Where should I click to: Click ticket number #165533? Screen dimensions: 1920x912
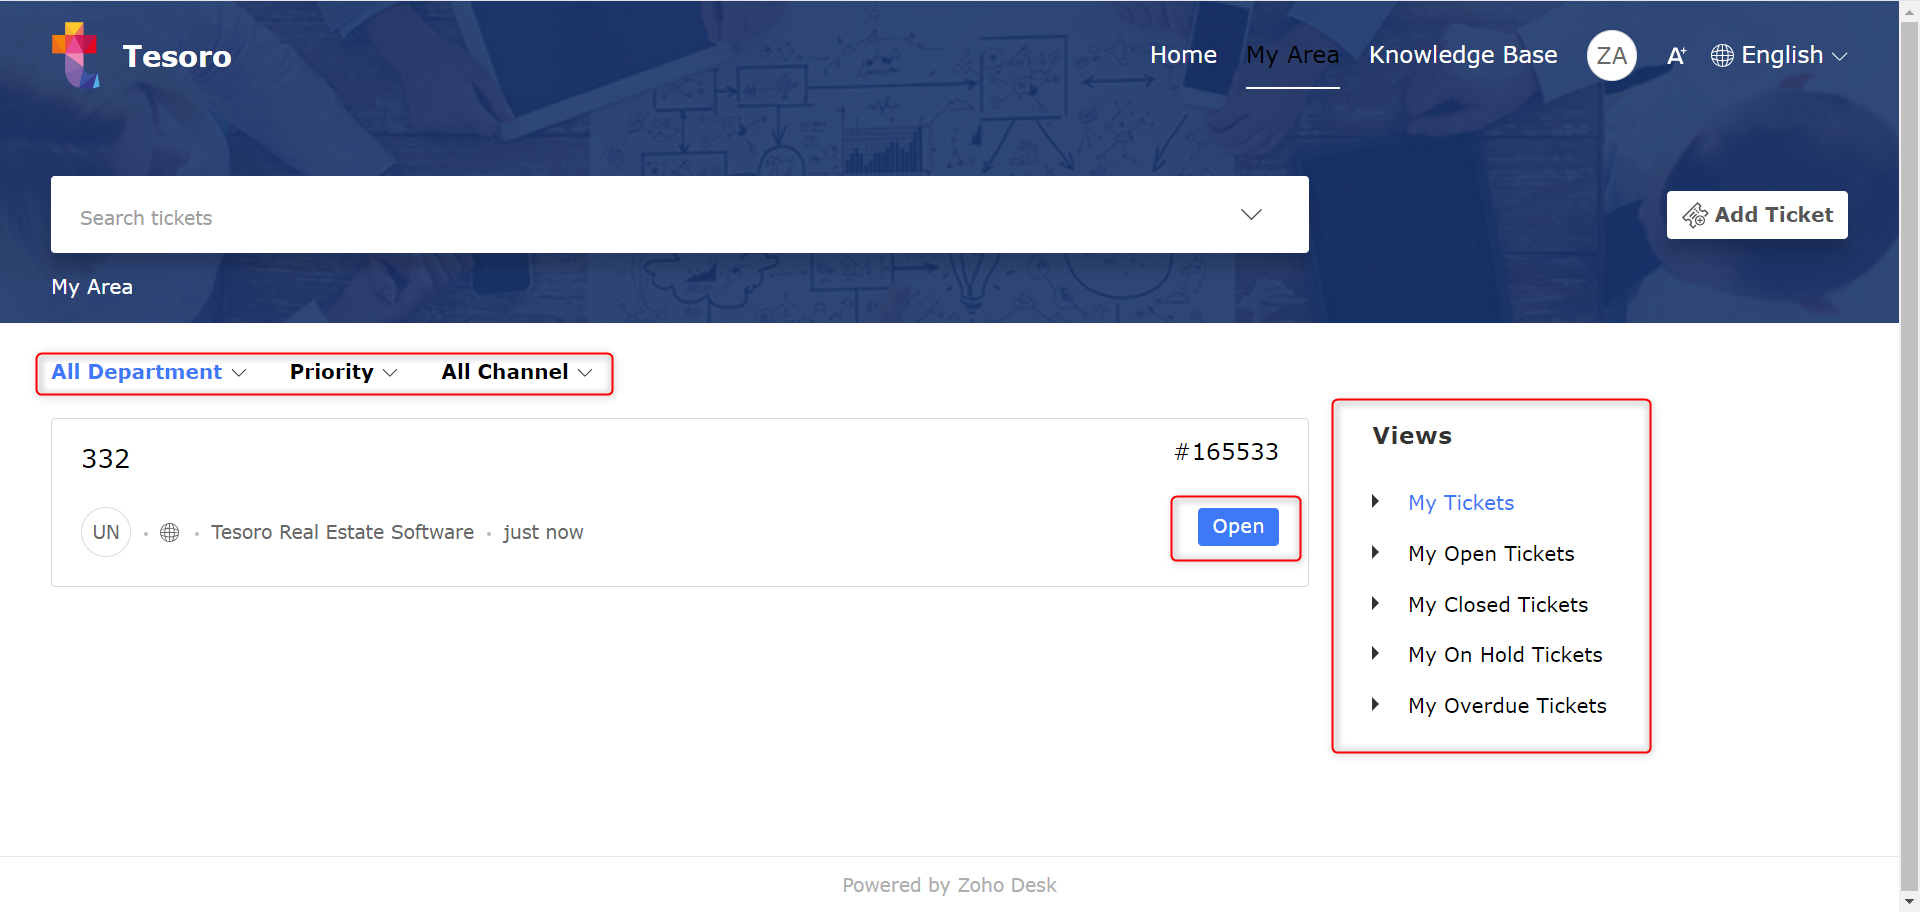click(x=1226, y=452)
